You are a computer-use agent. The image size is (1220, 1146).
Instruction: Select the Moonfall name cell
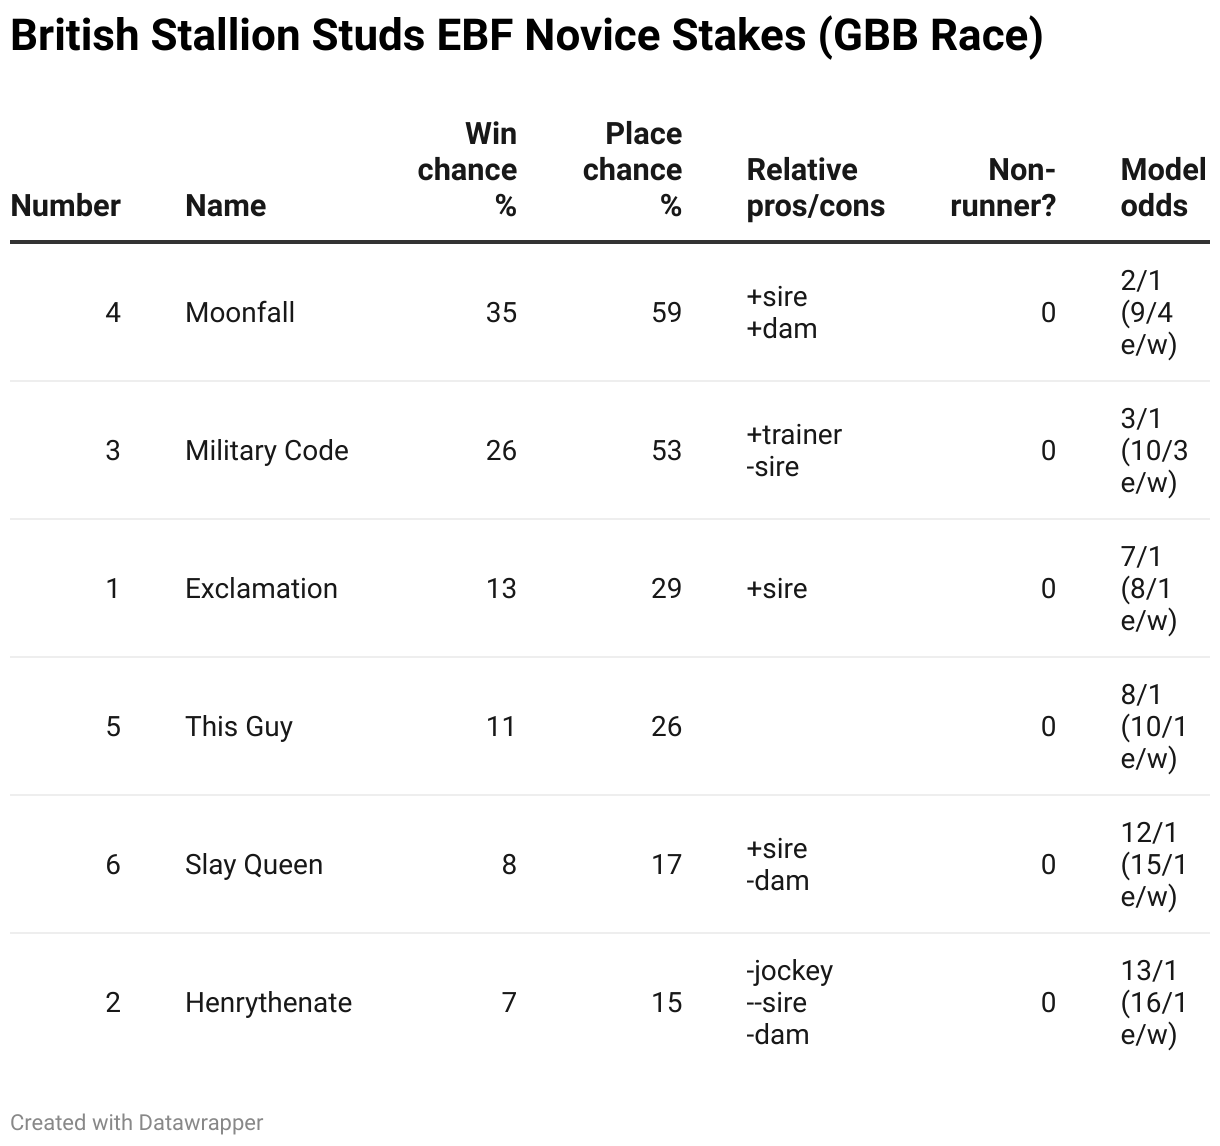tap(240, 313)
